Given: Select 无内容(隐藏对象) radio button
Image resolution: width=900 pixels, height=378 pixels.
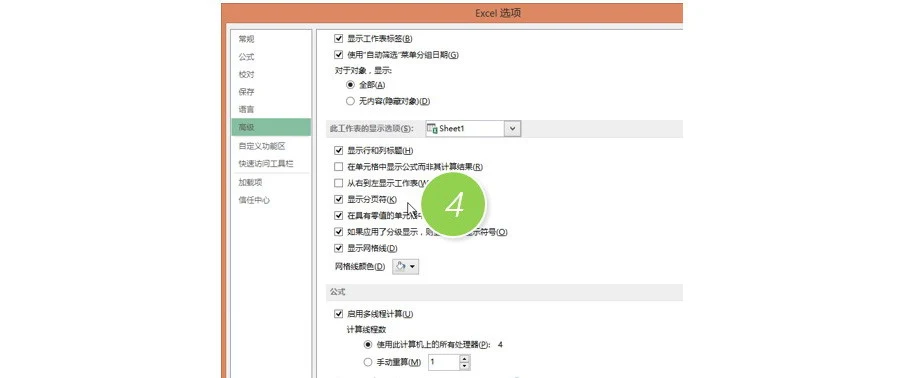Looking at the screenshot, I should tap(350, 102).
